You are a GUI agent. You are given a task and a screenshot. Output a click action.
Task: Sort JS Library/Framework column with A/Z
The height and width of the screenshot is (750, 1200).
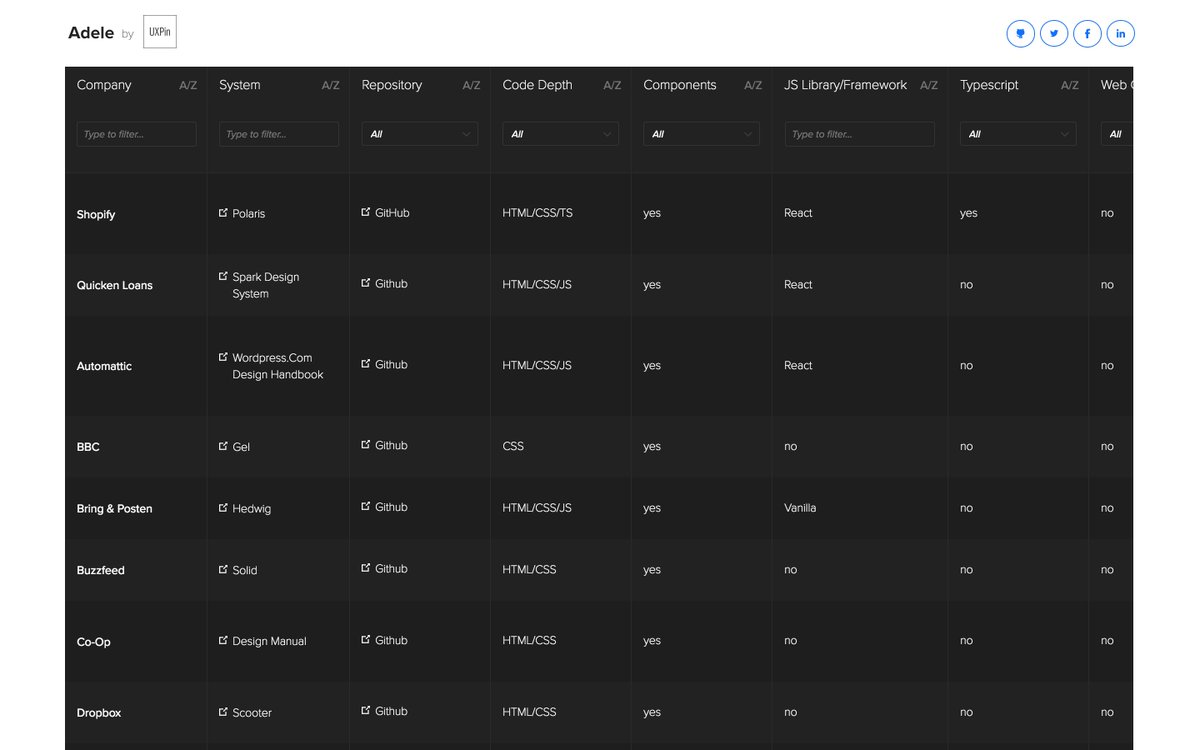[929, 86]
